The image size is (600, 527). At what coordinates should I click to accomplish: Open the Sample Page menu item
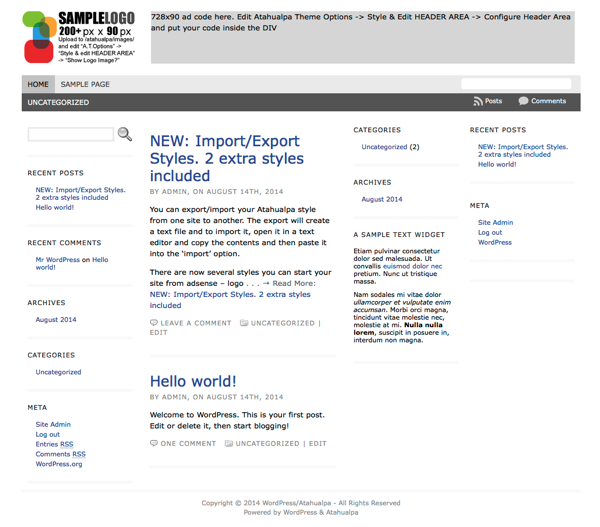[x=85, y=85]
